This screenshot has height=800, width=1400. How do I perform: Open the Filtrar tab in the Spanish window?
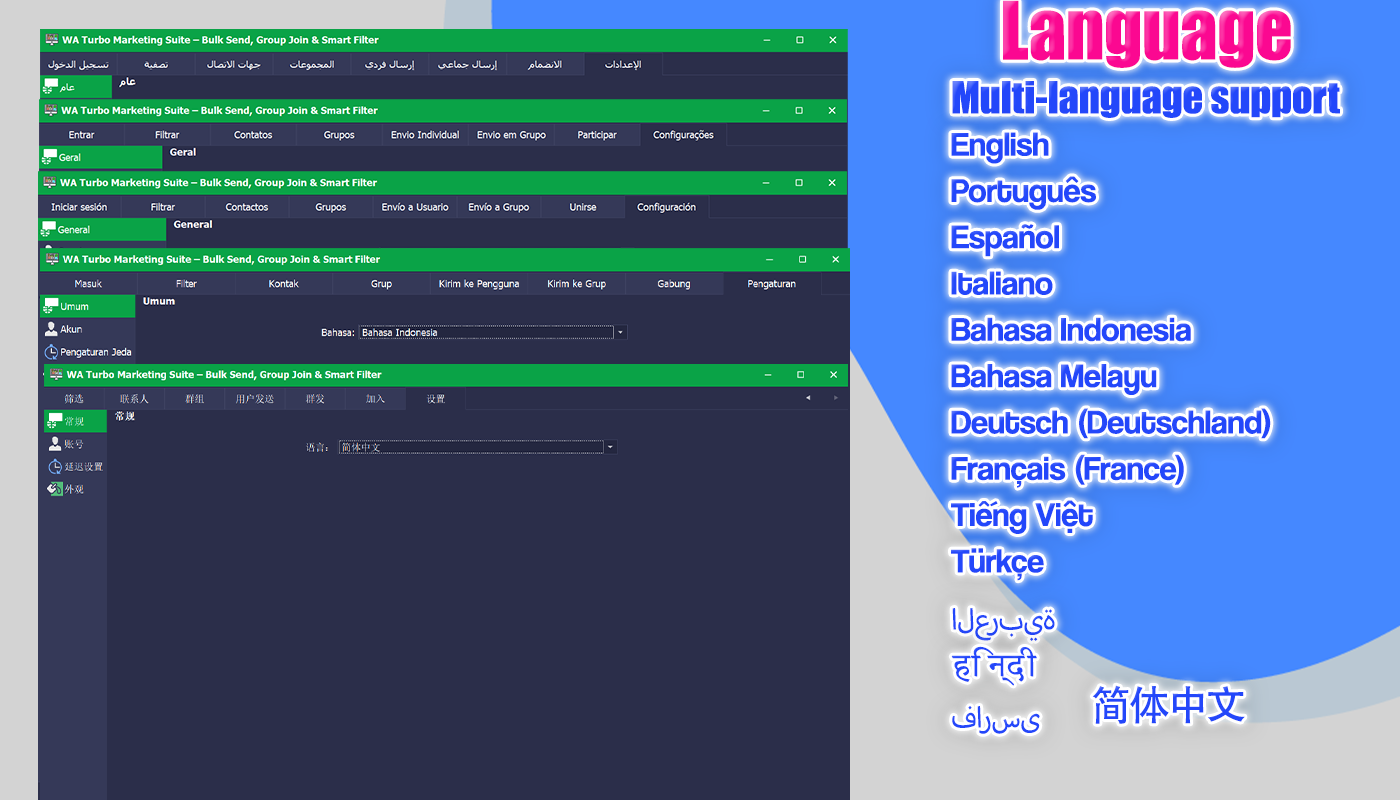tap(163, 207)
